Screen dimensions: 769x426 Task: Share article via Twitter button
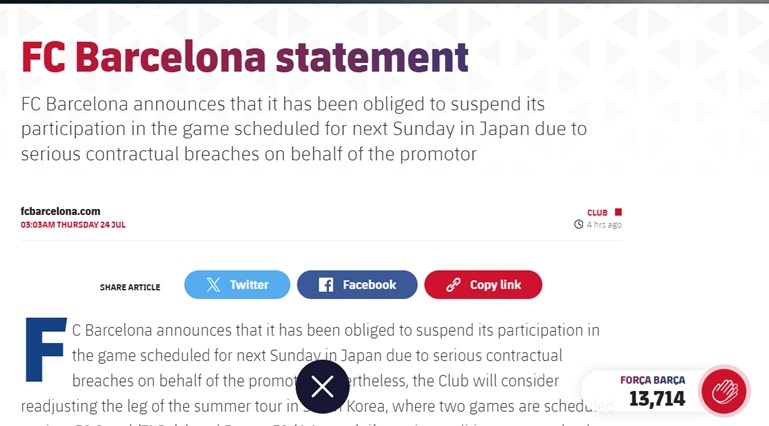(237, 284)
